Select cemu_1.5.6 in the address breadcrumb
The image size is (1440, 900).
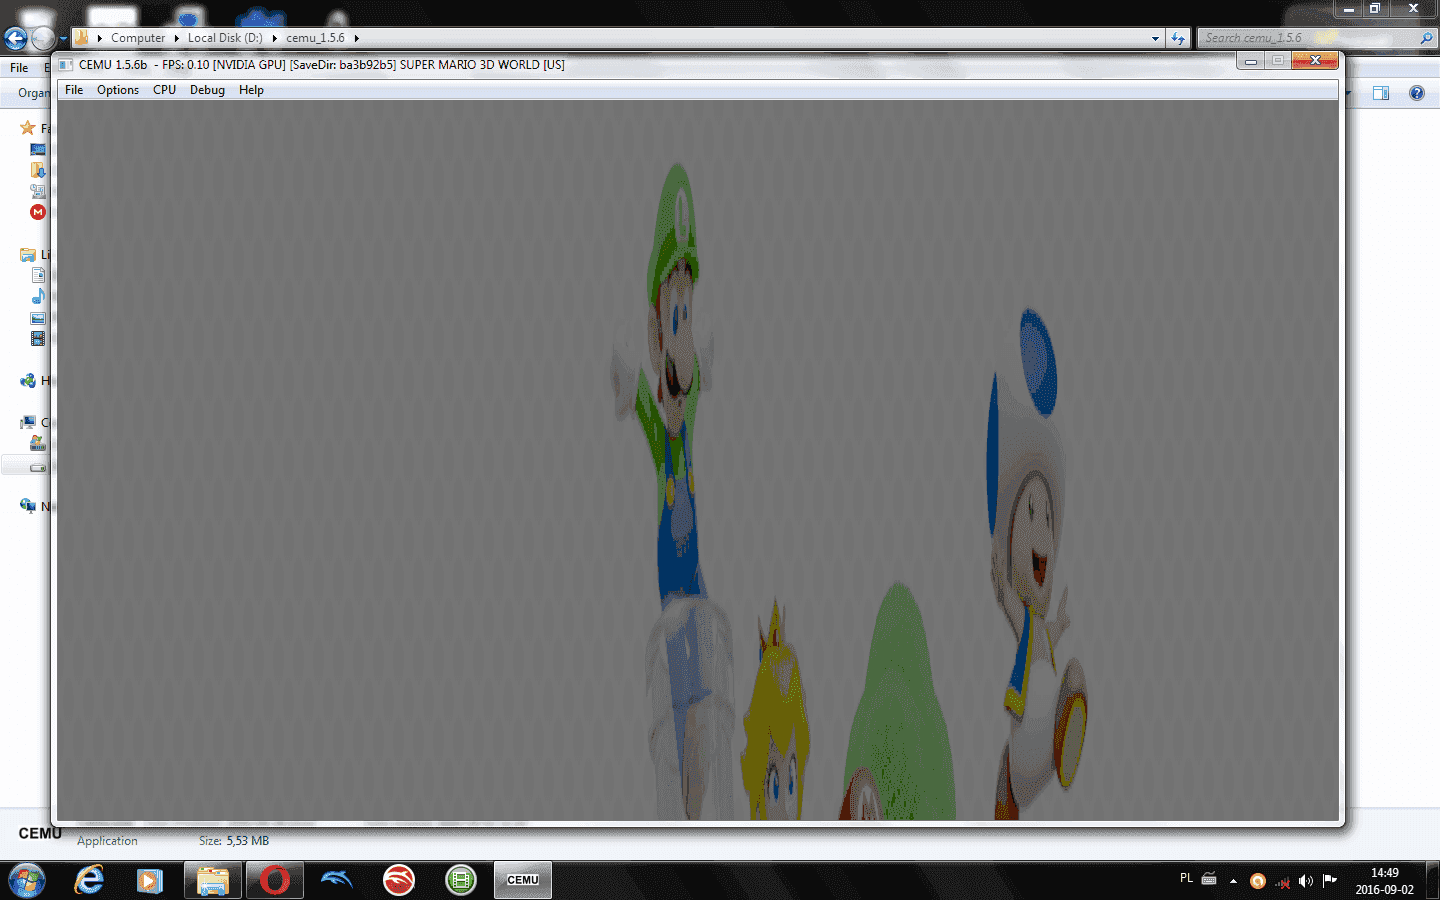click(x=315, y=38)
